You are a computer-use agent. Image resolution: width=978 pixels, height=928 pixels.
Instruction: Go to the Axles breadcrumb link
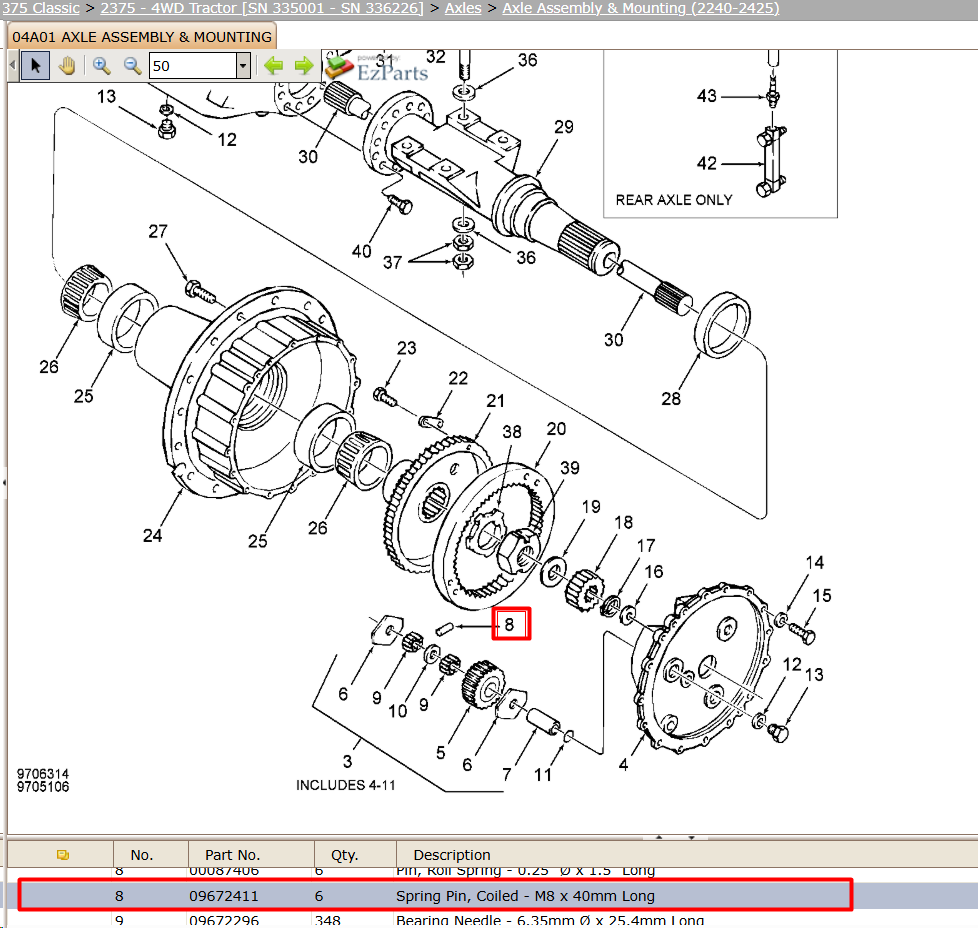(x=463, y=8)
